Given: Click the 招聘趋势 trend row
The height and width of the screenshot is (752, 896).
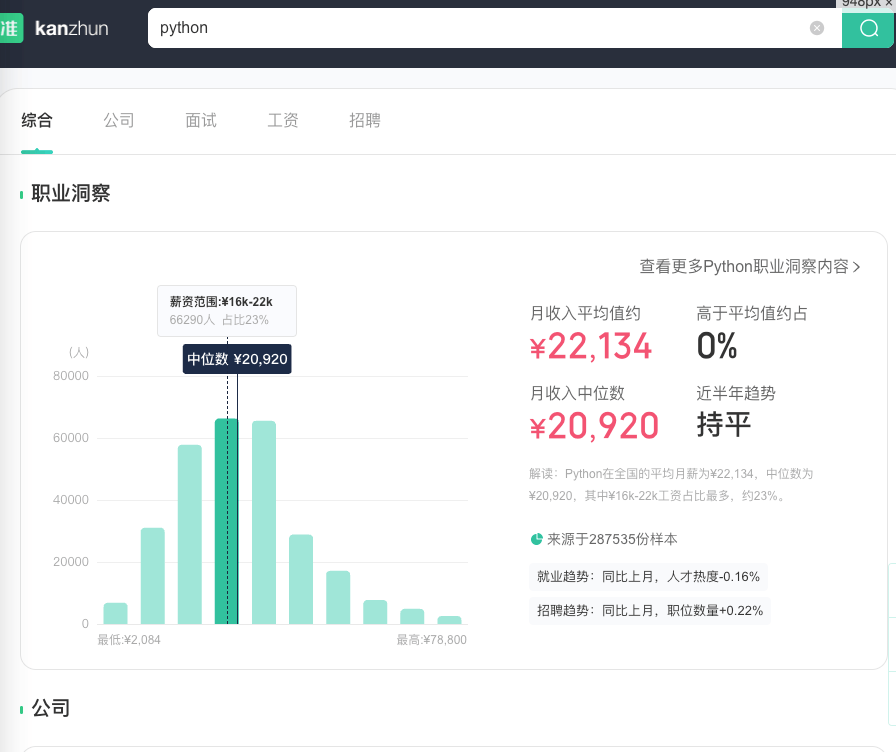Looking at the screenshot, I should [x=650, y=610].
